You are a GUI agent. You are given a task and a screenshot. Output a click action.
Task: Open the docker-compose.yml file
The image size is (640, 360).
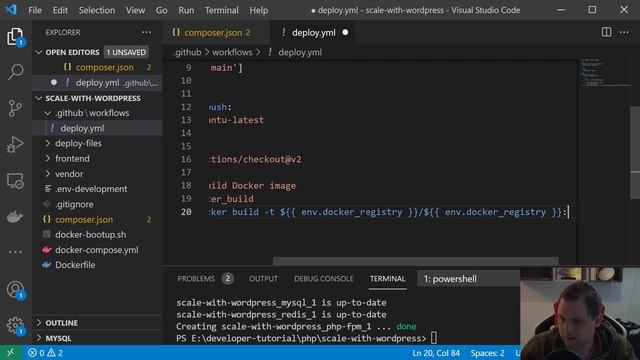click(97, 250)
